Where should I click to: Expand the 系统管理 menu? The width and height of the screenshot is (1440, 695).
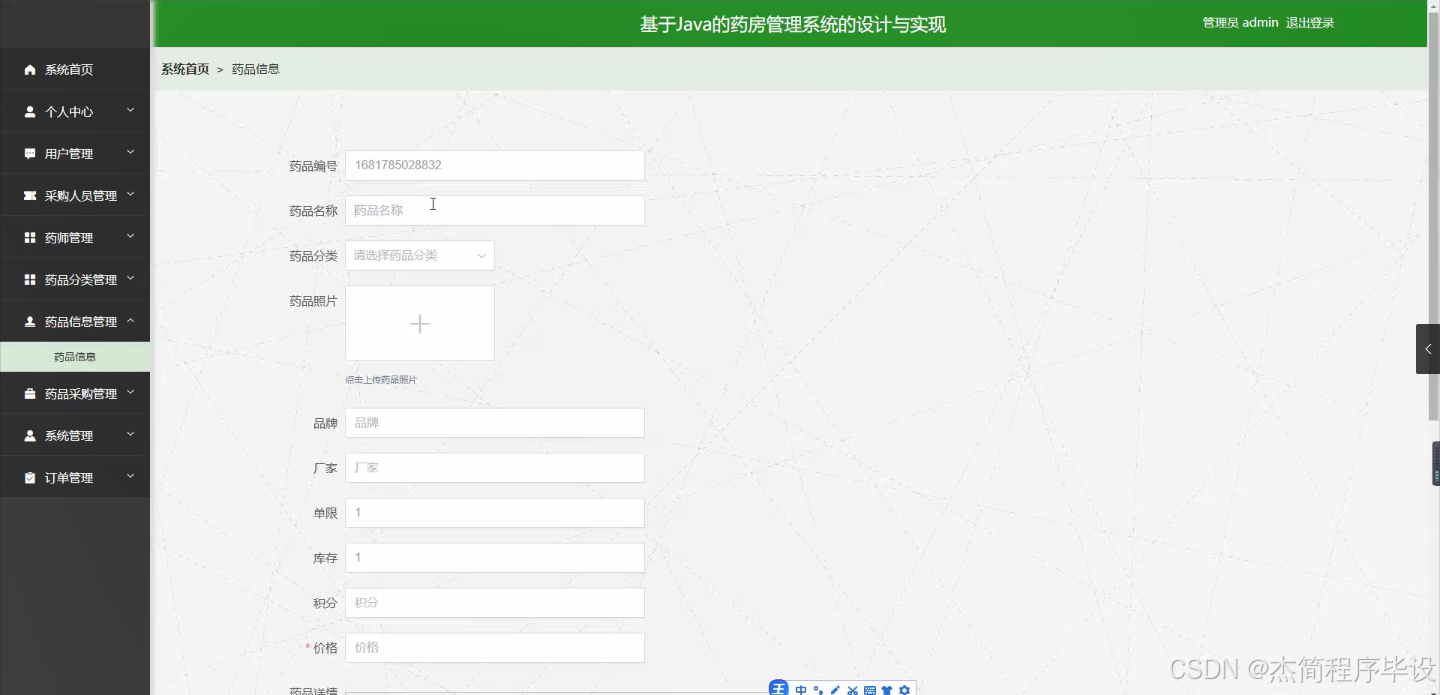[75, 434]
